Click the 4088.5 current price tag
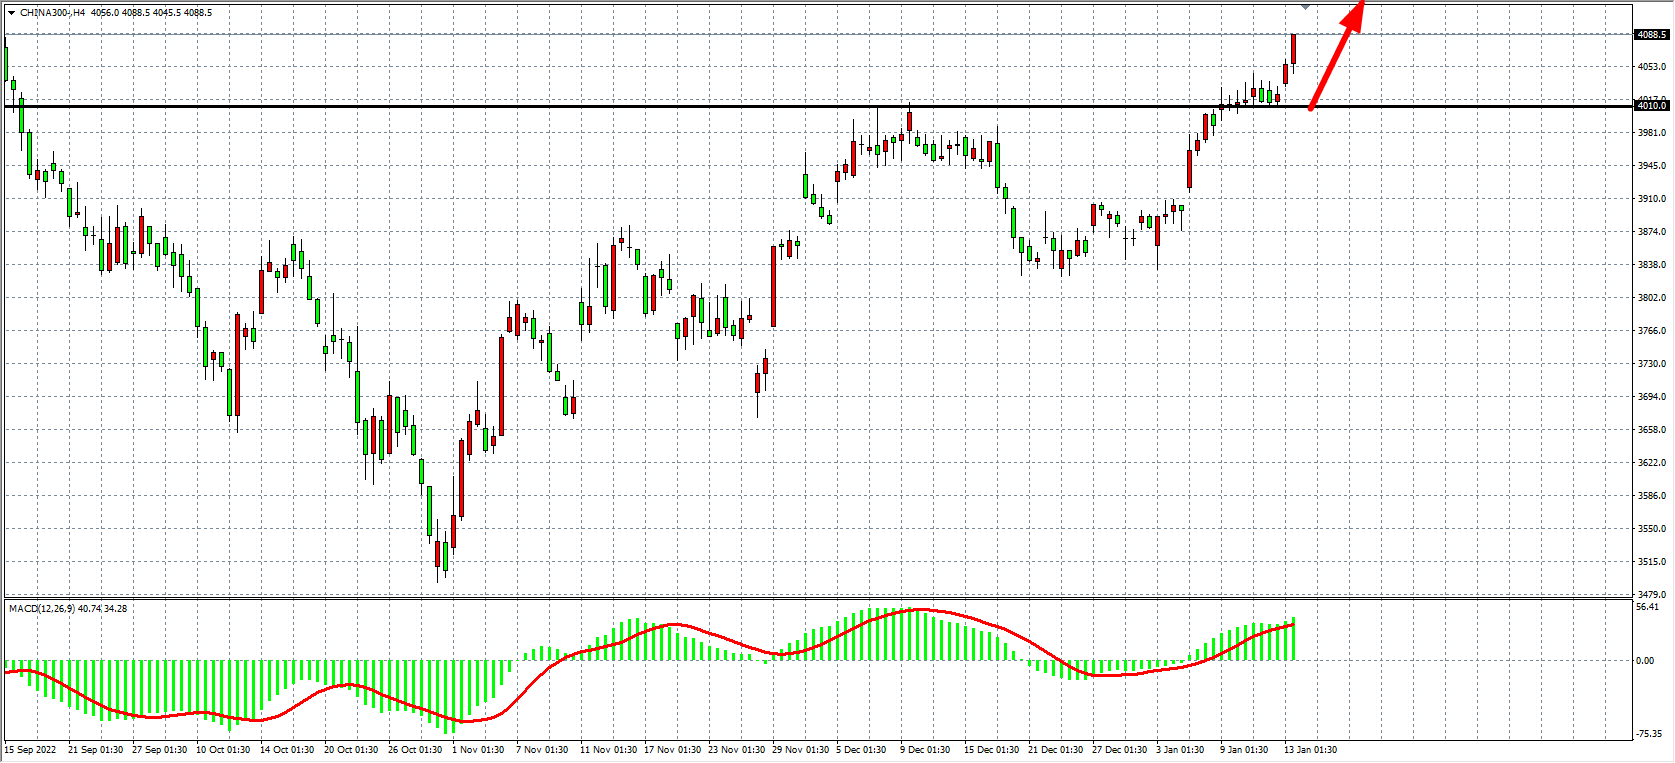The width and height of the screenshot is (1675, 763). point(1651,34)
